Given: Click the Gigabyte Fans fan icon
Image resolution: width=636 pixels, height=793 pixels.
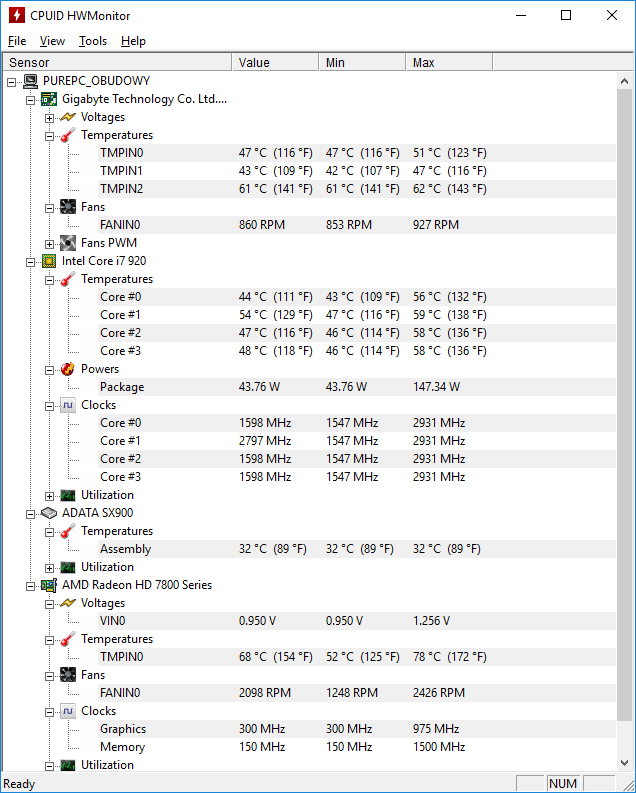Looking at the screenshot, I should click(68, 207).
